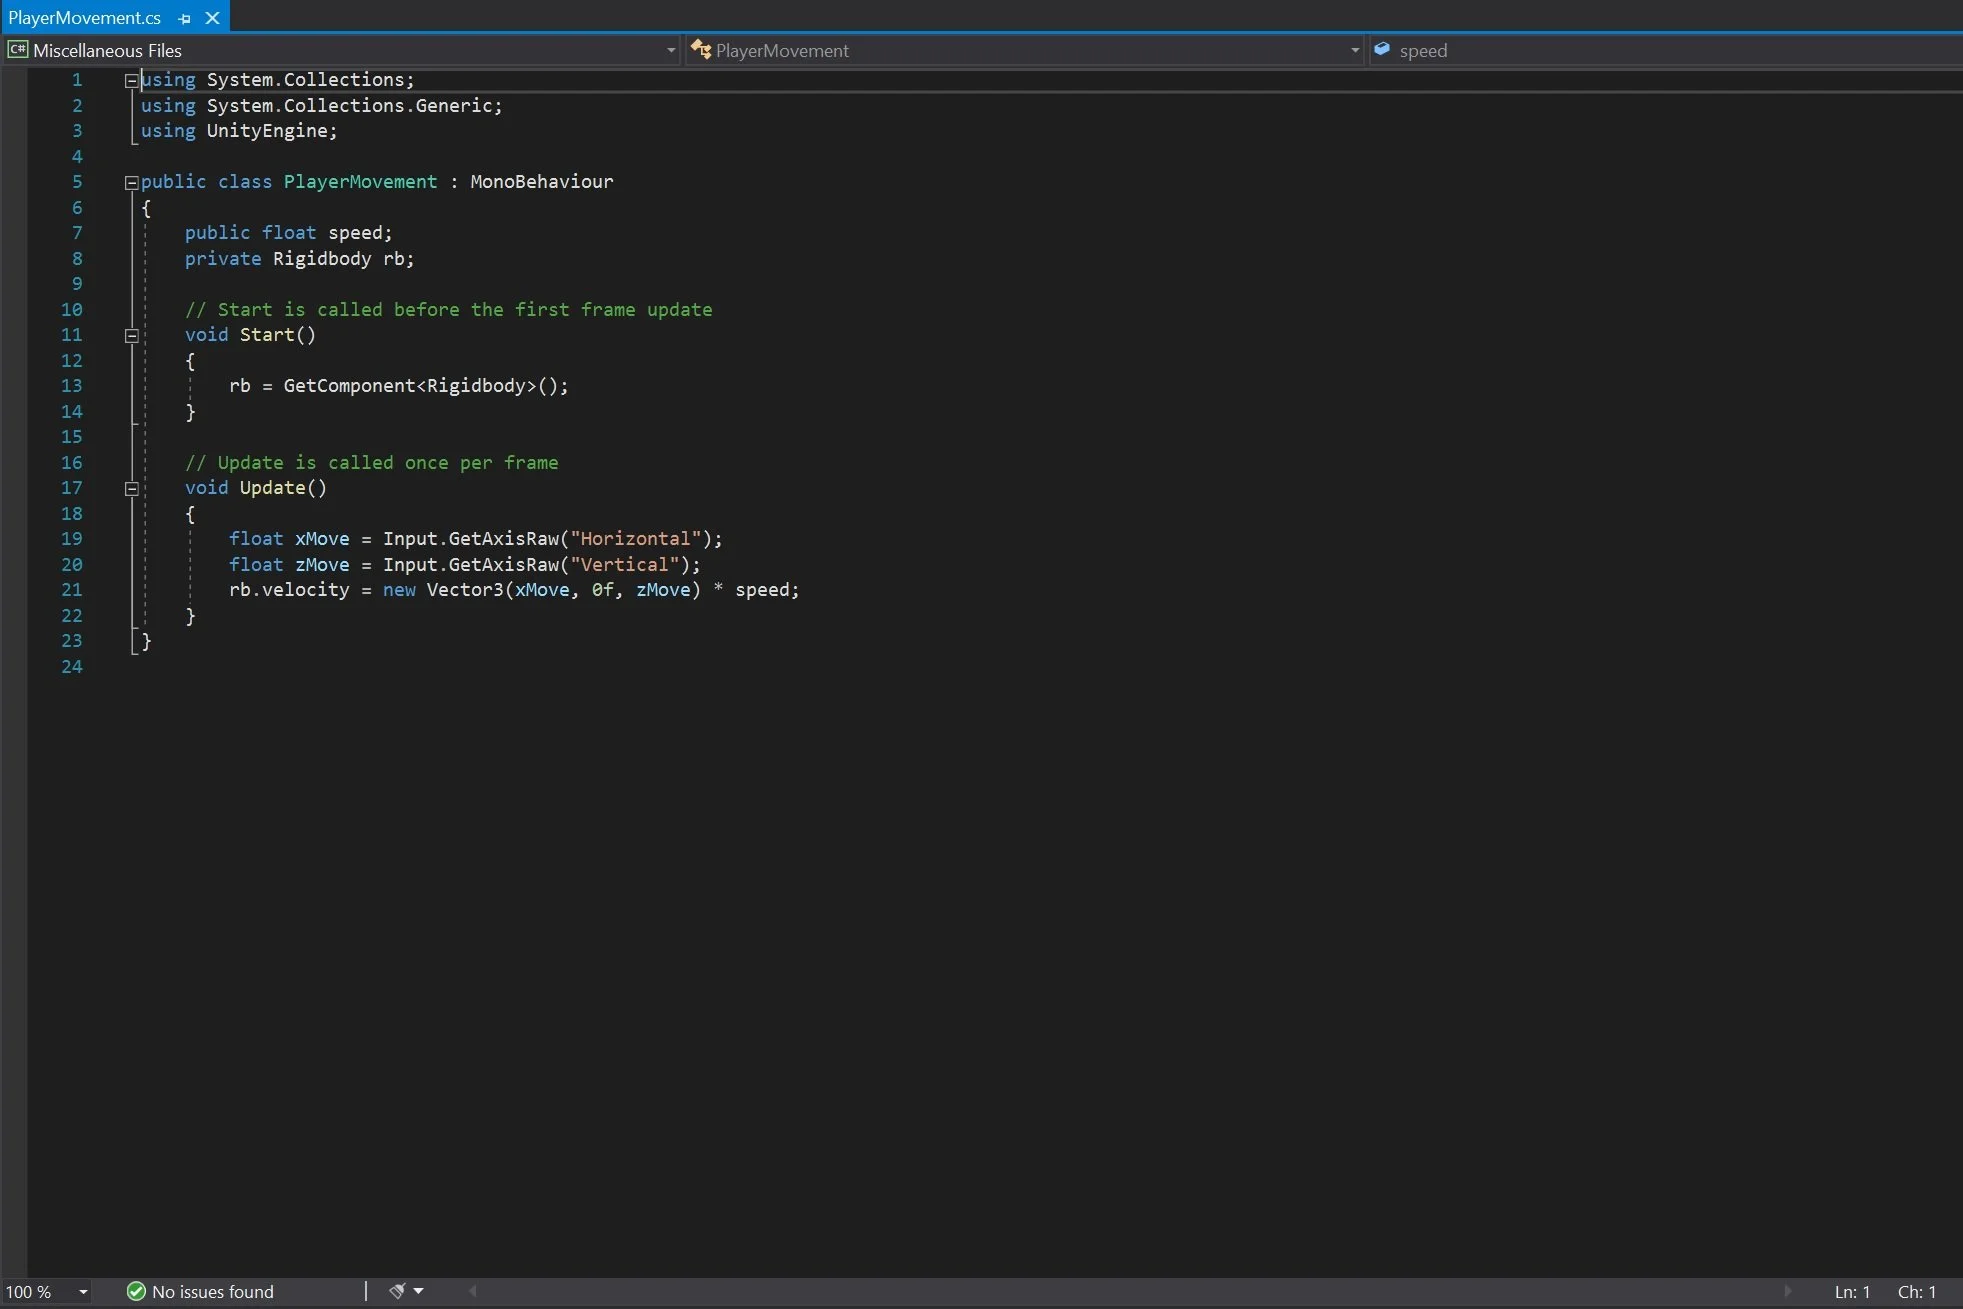Viewport: 1963px width, 1309px height.
Task: Collapse the Update method body
Action: 131,488
